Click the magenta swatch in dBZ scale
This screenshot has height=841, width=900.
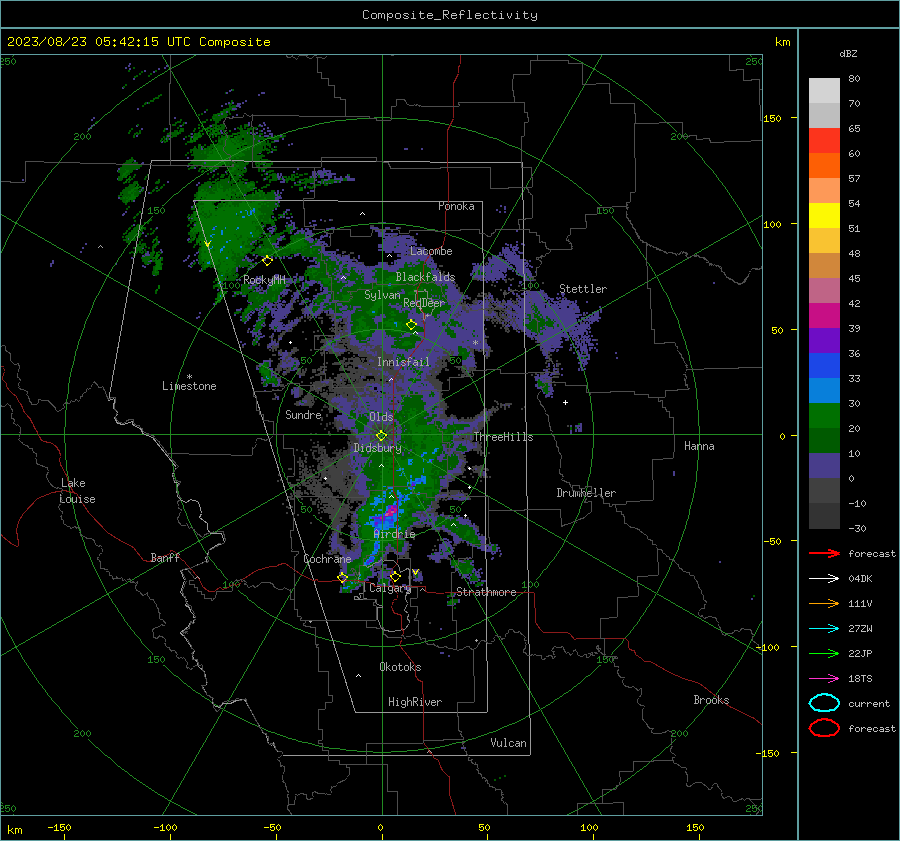pos(824,316)
